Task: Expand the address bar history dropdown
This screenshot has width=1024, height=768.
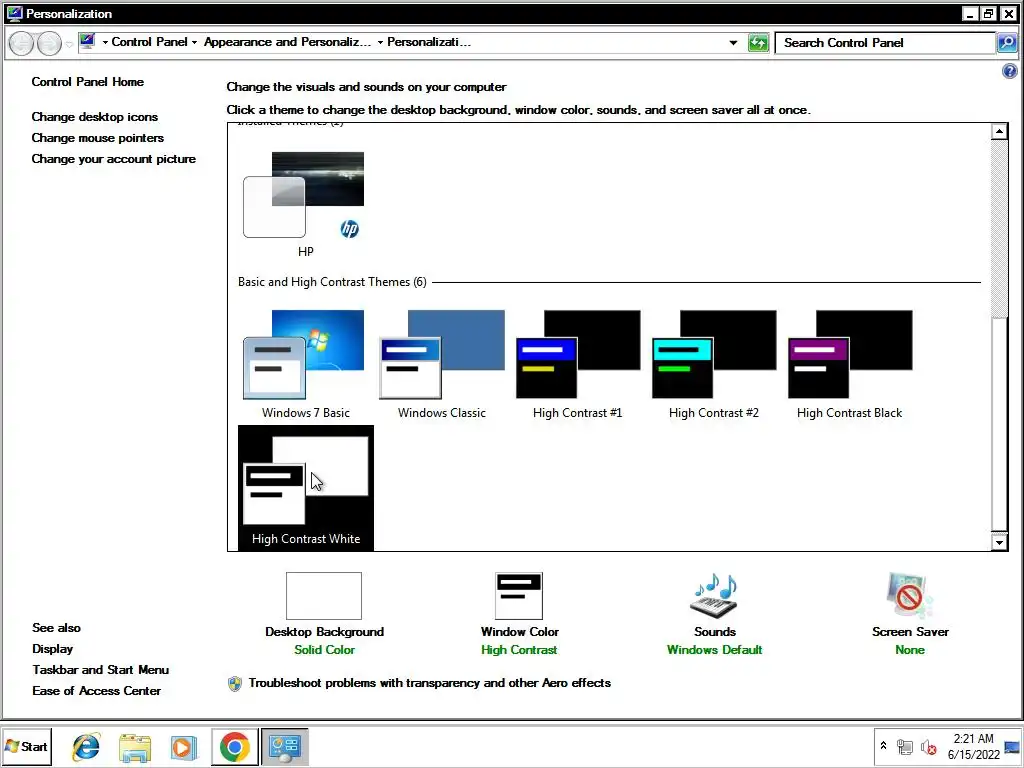Action: (x=733, y=43)
